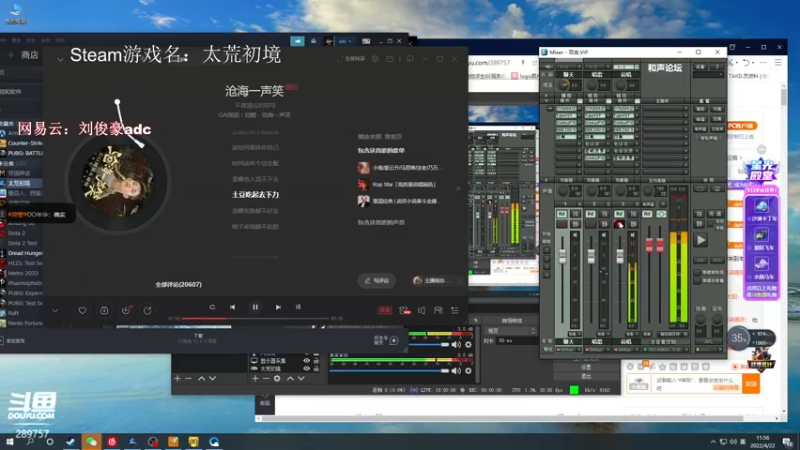Open the top-right preset dropdown in Mixer
Screen dimensions: 800x450
(708, 75)
